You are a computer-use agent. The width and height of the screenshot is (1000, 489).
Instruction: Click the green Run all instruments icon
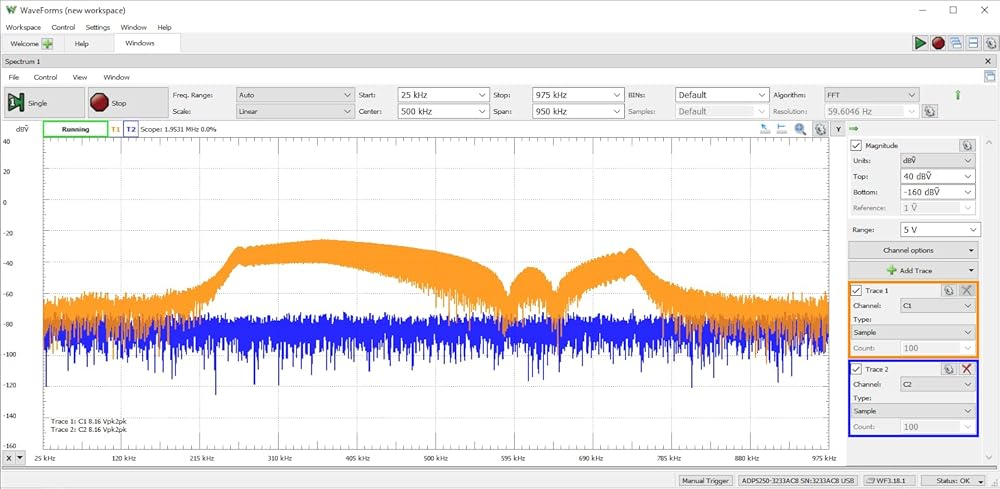point(920,43)
